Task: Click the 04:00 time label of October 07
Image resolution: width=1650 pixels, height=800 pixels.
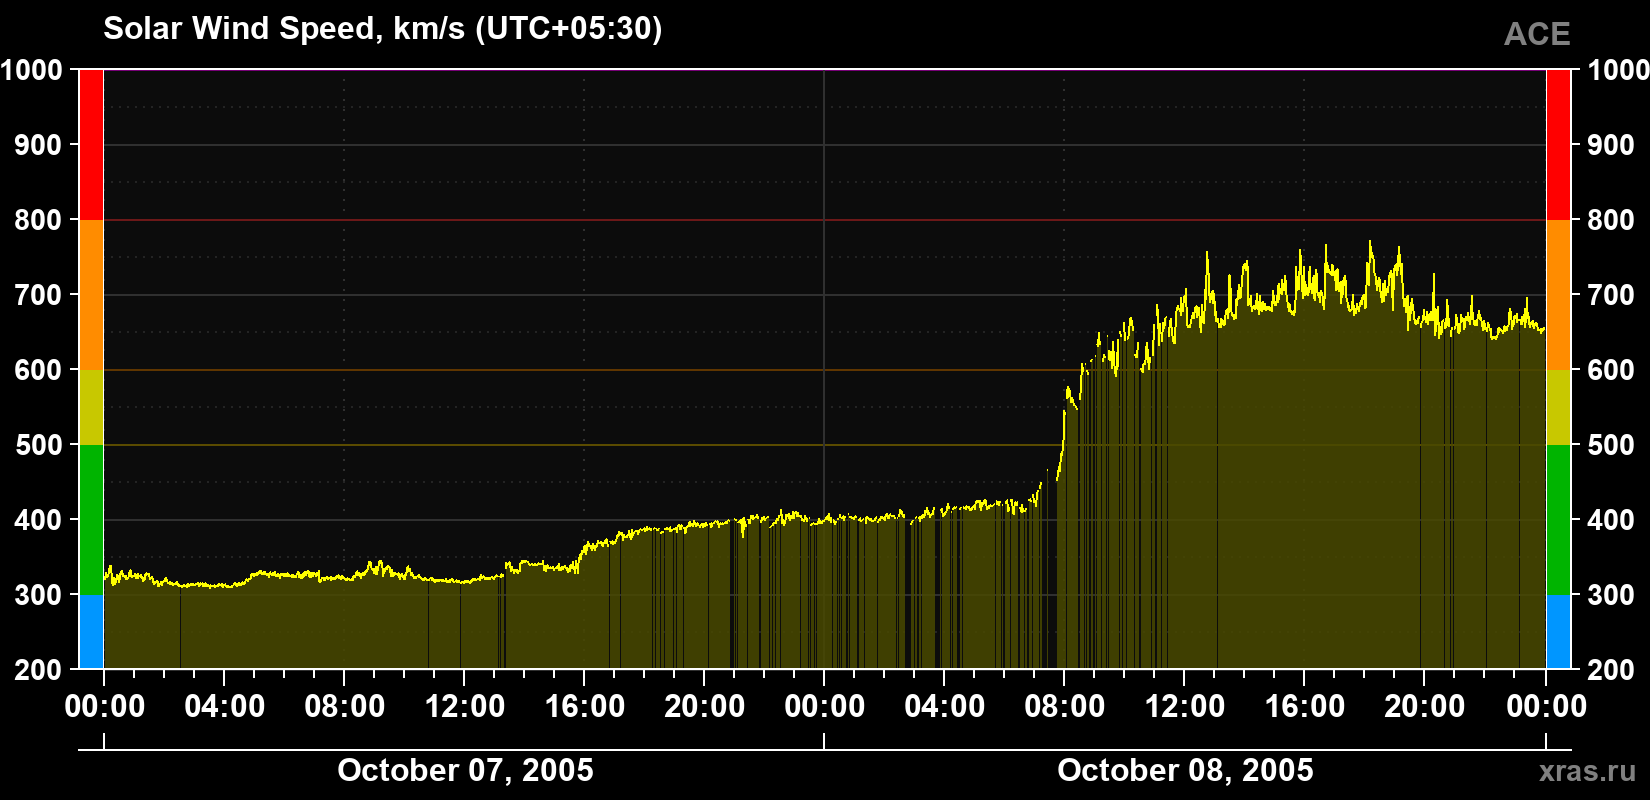Action: (225, 706)
